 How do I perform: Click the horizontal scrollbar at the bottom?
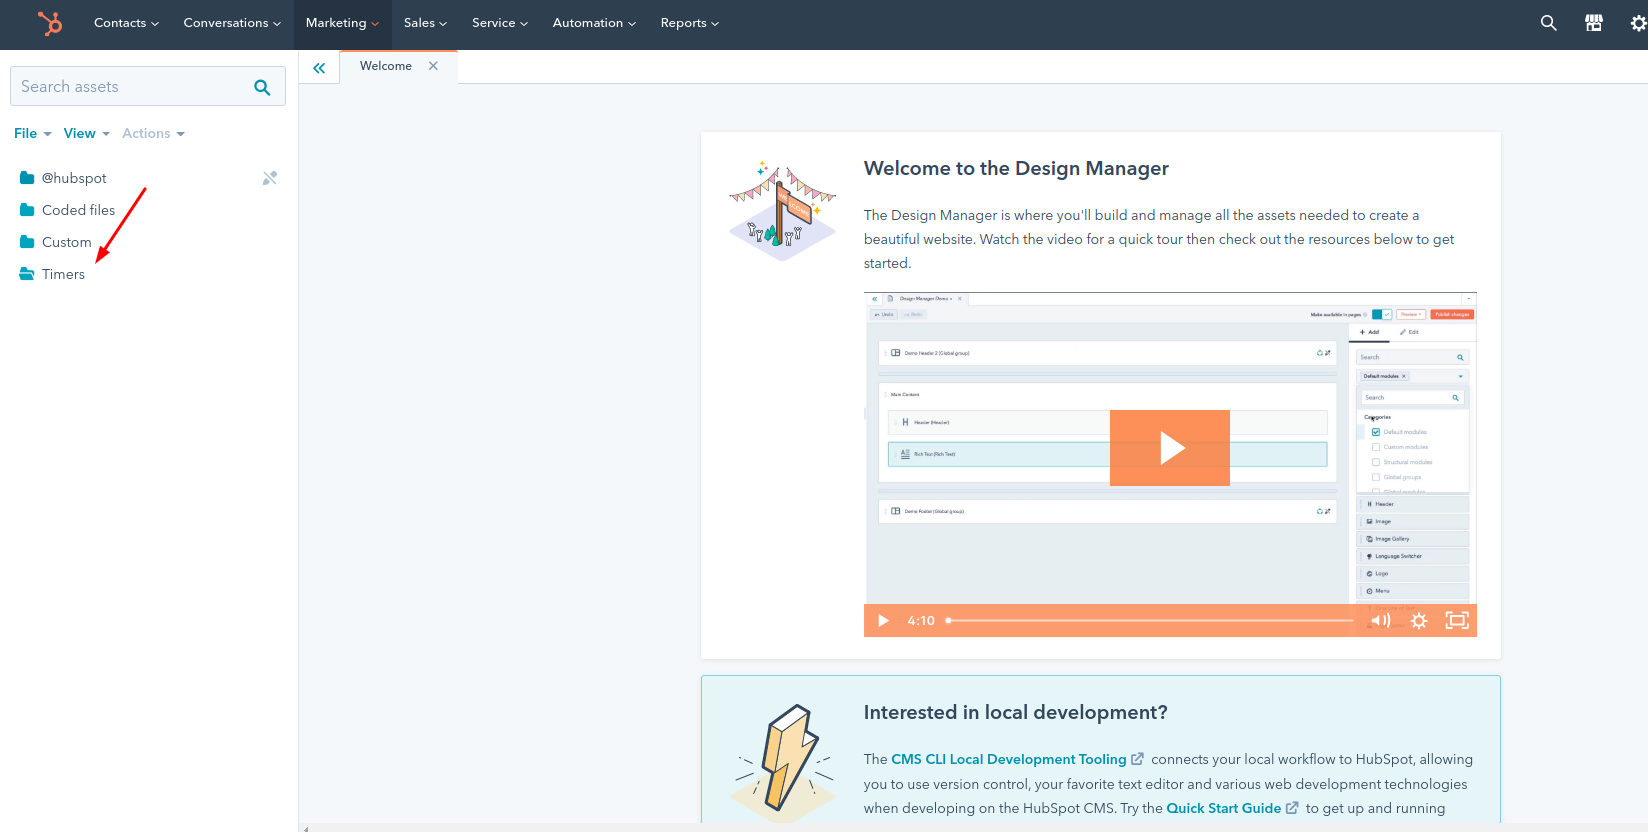[973, 828]
